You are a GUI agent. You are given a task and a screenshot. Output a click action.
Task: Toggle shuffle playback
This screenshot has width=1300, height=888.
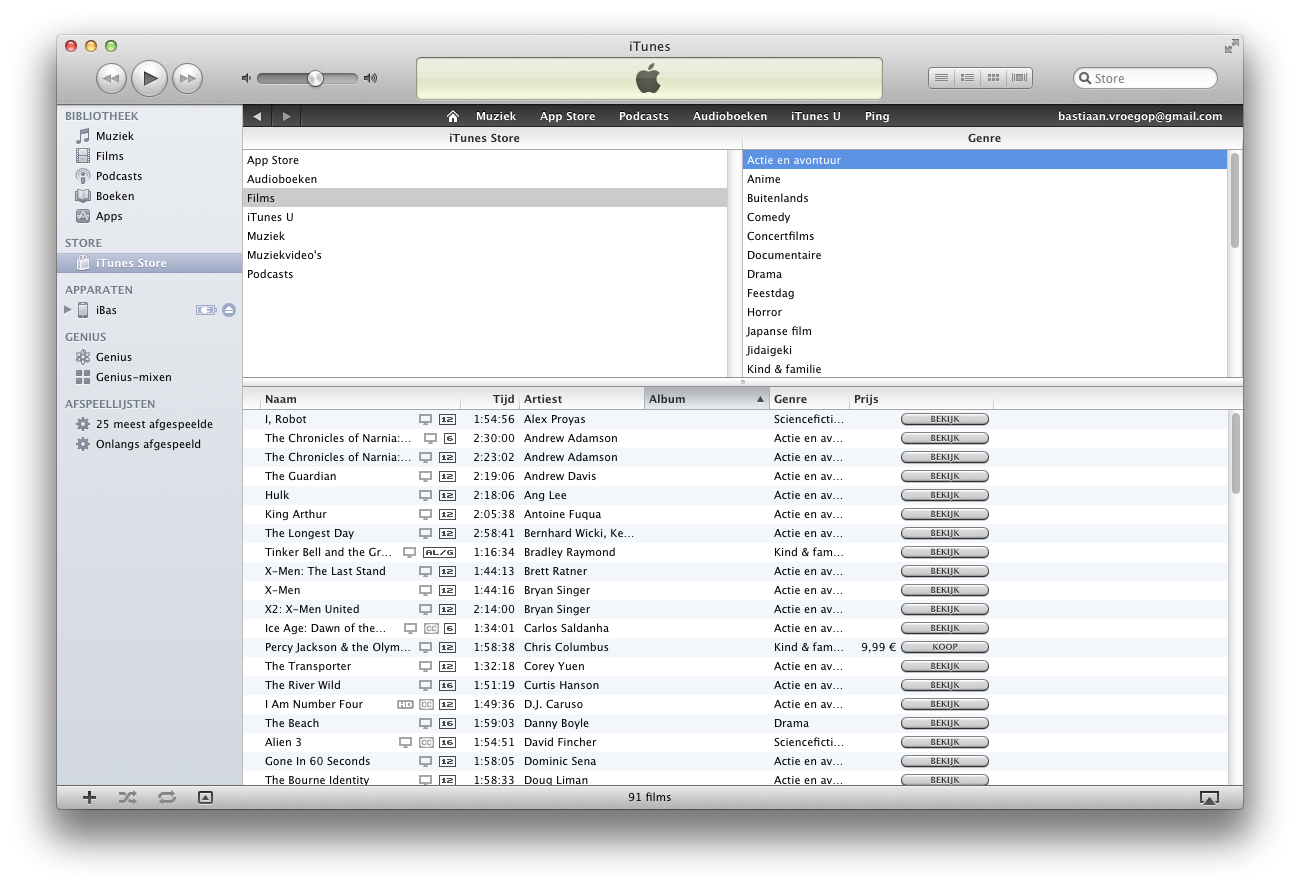pos(128,797)
